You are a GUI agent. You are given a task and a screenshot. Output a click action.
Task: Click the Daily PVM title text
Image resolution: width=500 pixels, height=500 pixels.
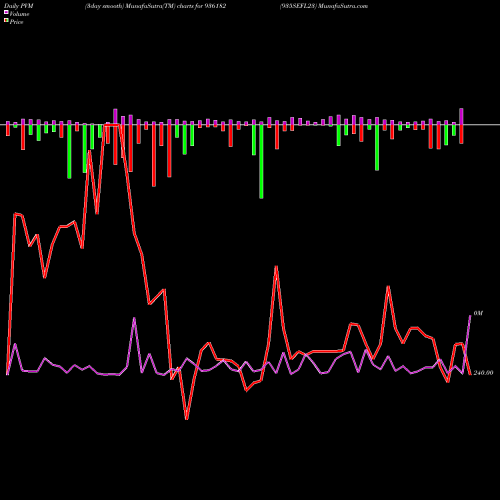[x=19, y=6]
